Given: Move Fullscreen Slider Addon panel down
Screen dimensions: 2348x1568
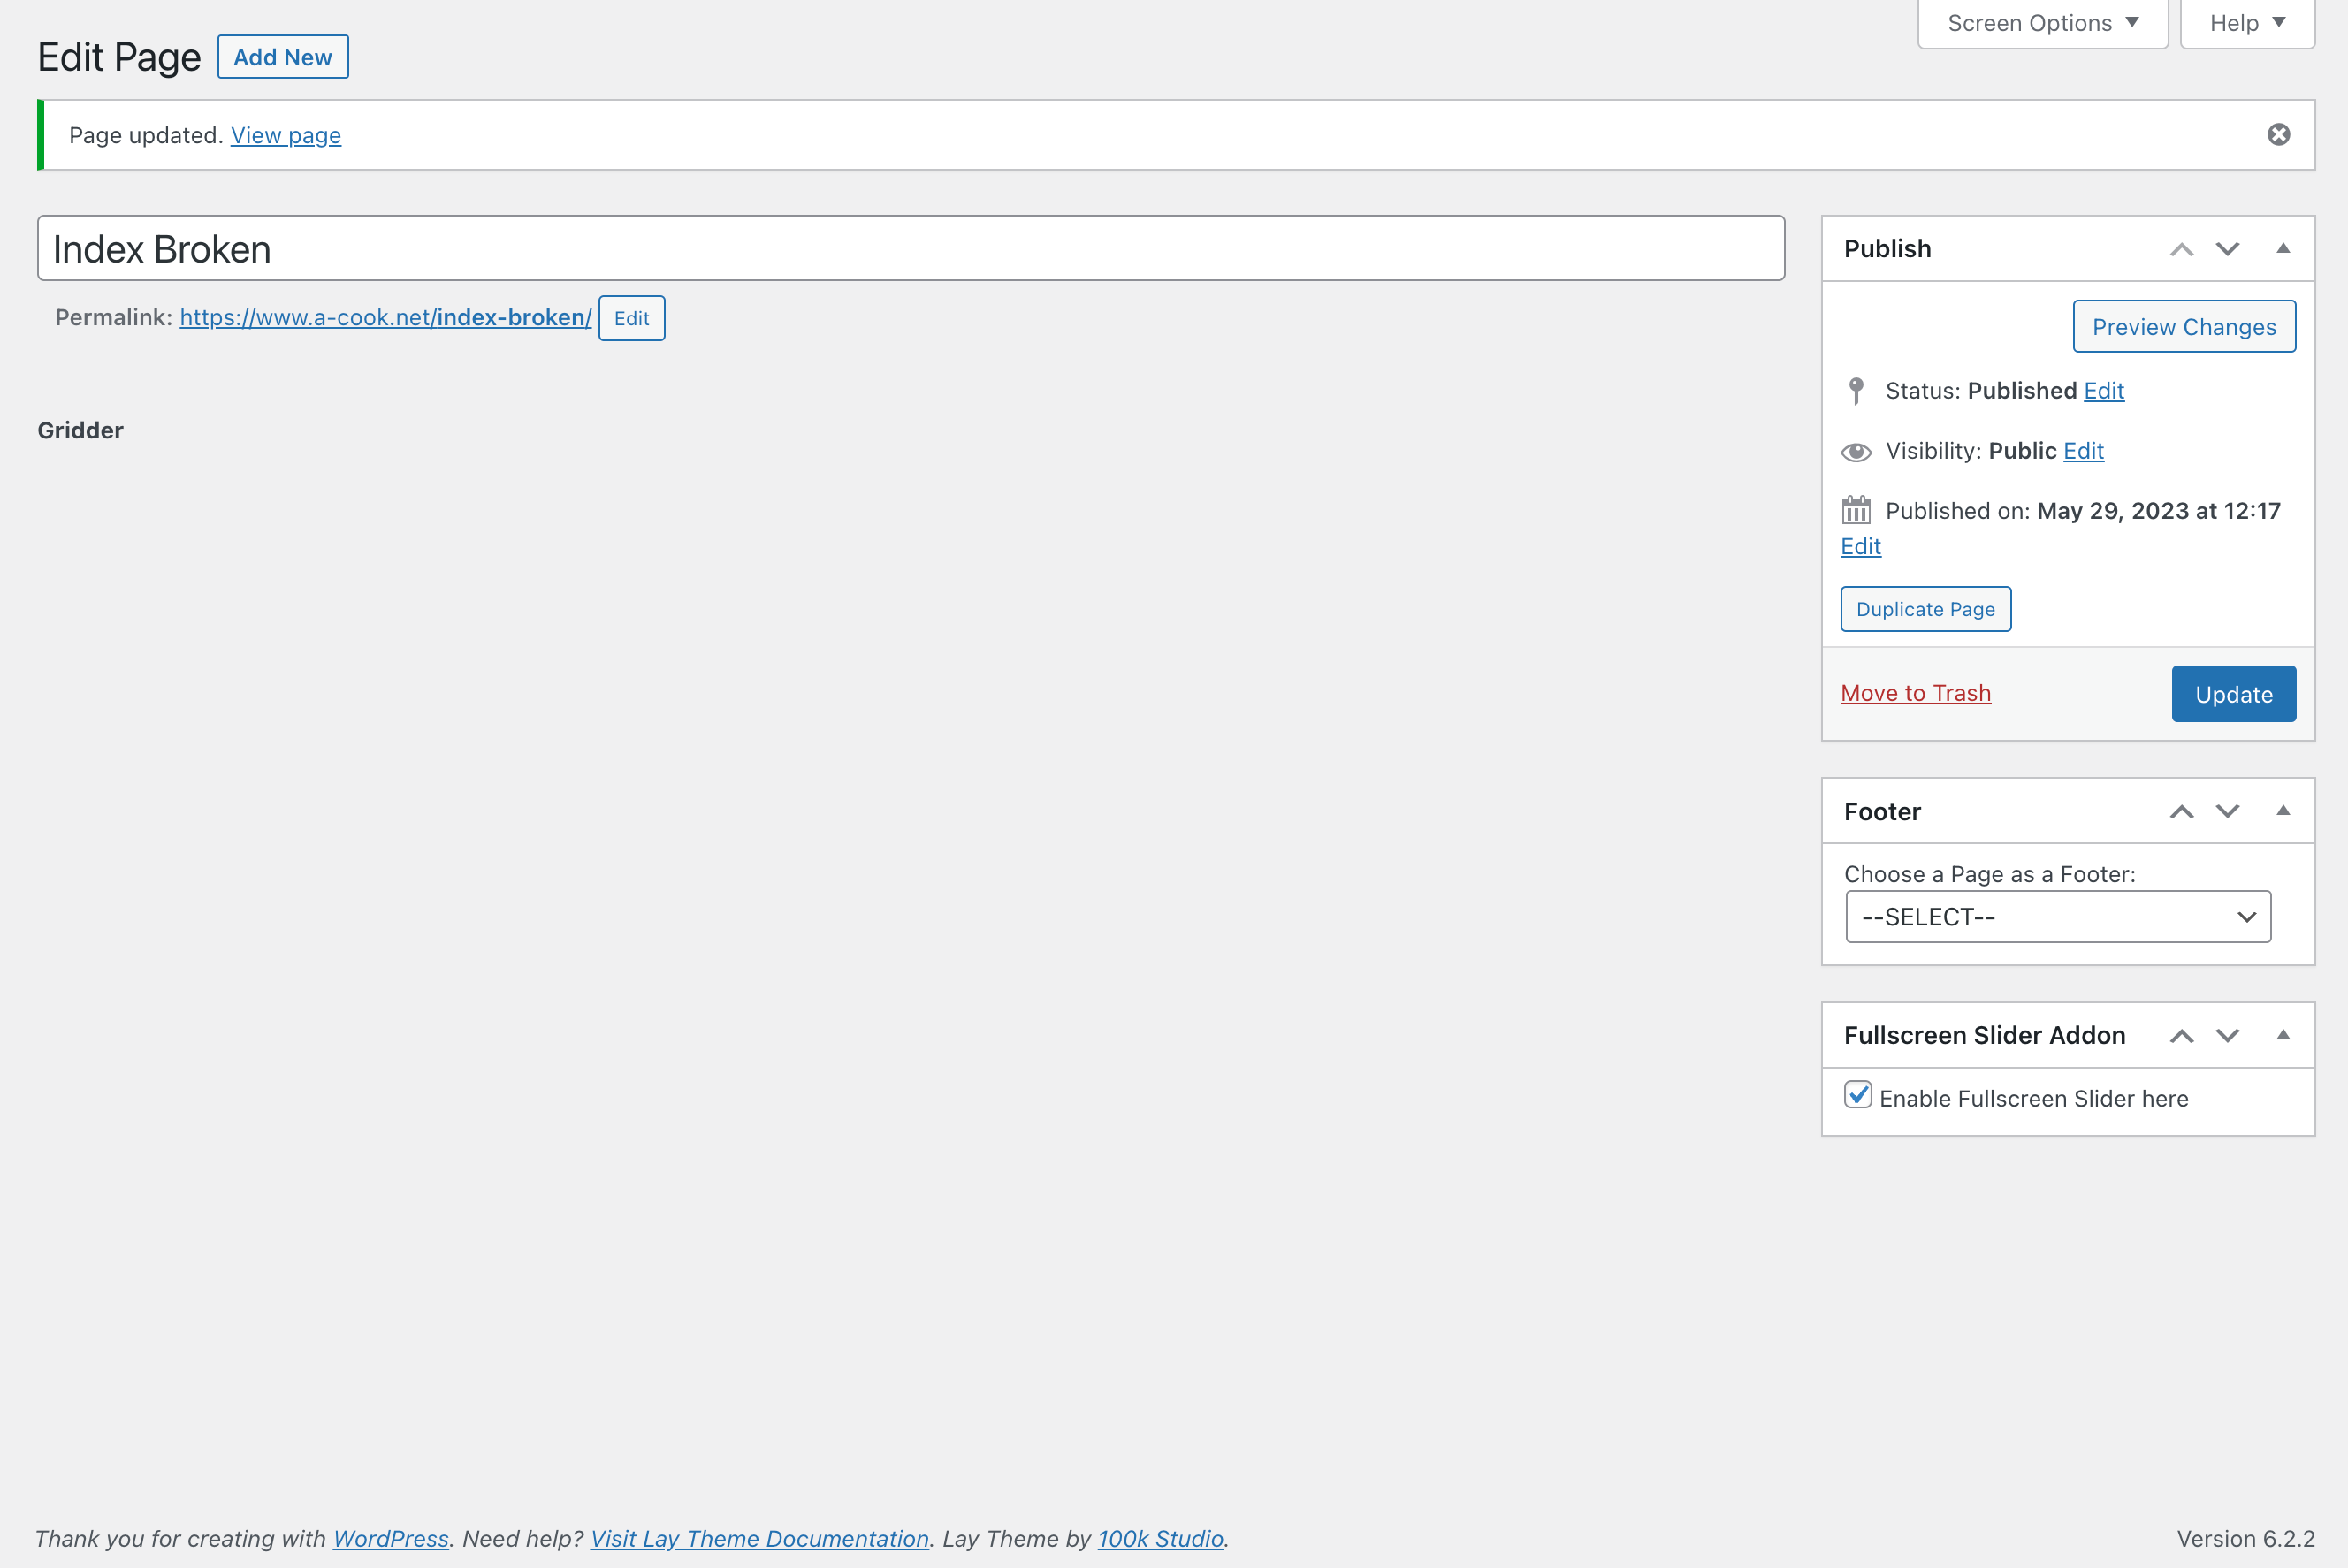Looking at the screenshot, I should tap(2227, 1035).
